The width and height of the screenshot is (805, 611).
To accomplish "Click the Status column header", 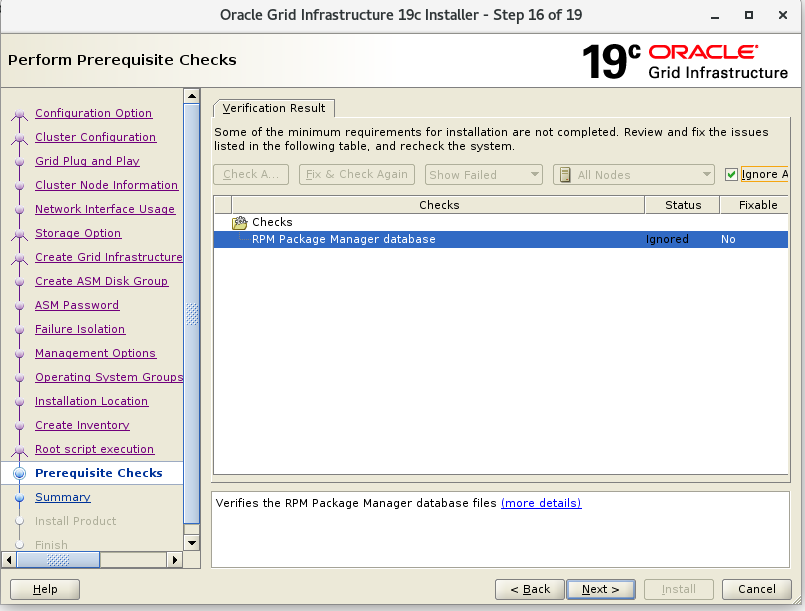I will coord(683,205).
